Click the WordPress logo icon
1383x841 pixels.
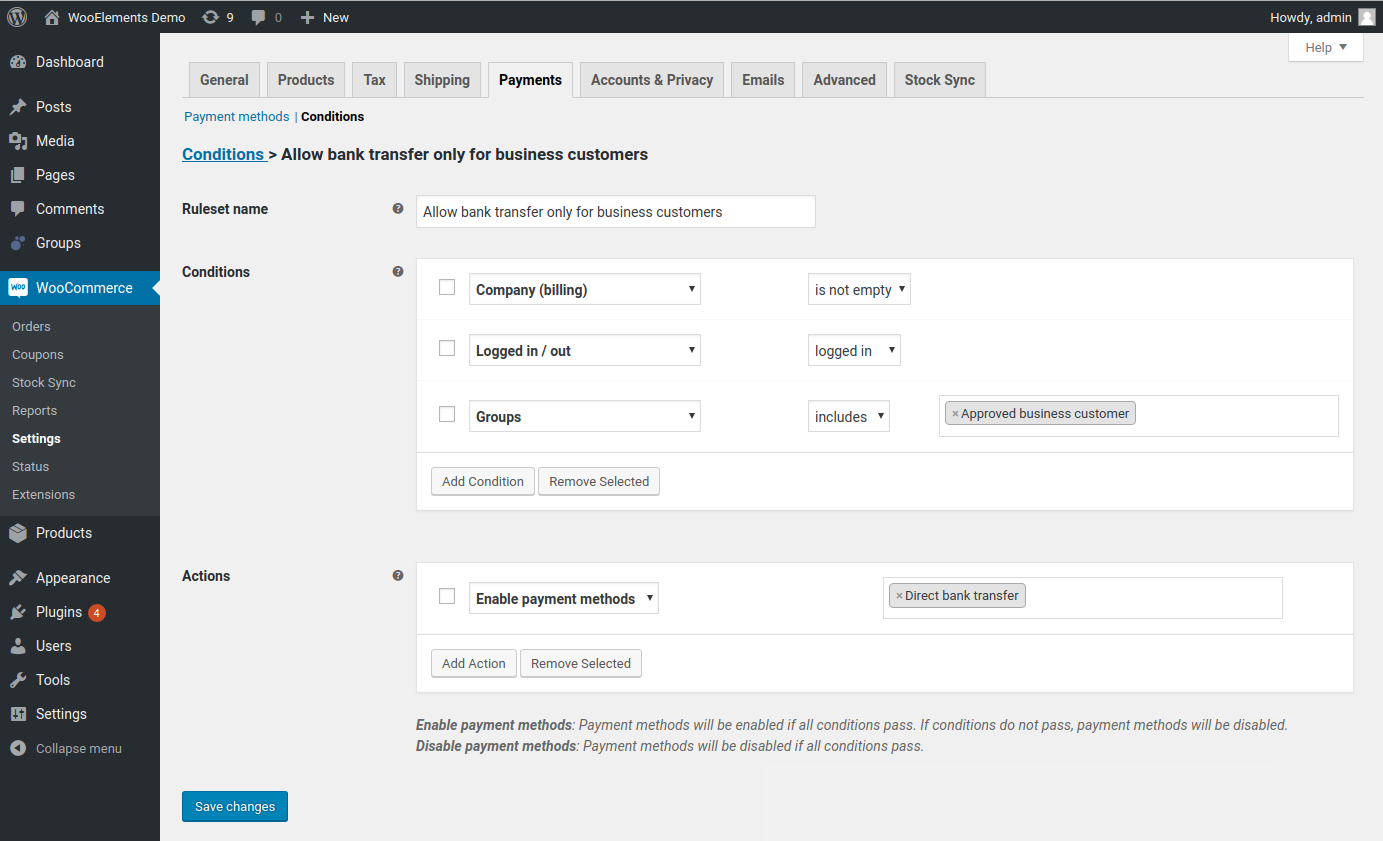(17, 17)
